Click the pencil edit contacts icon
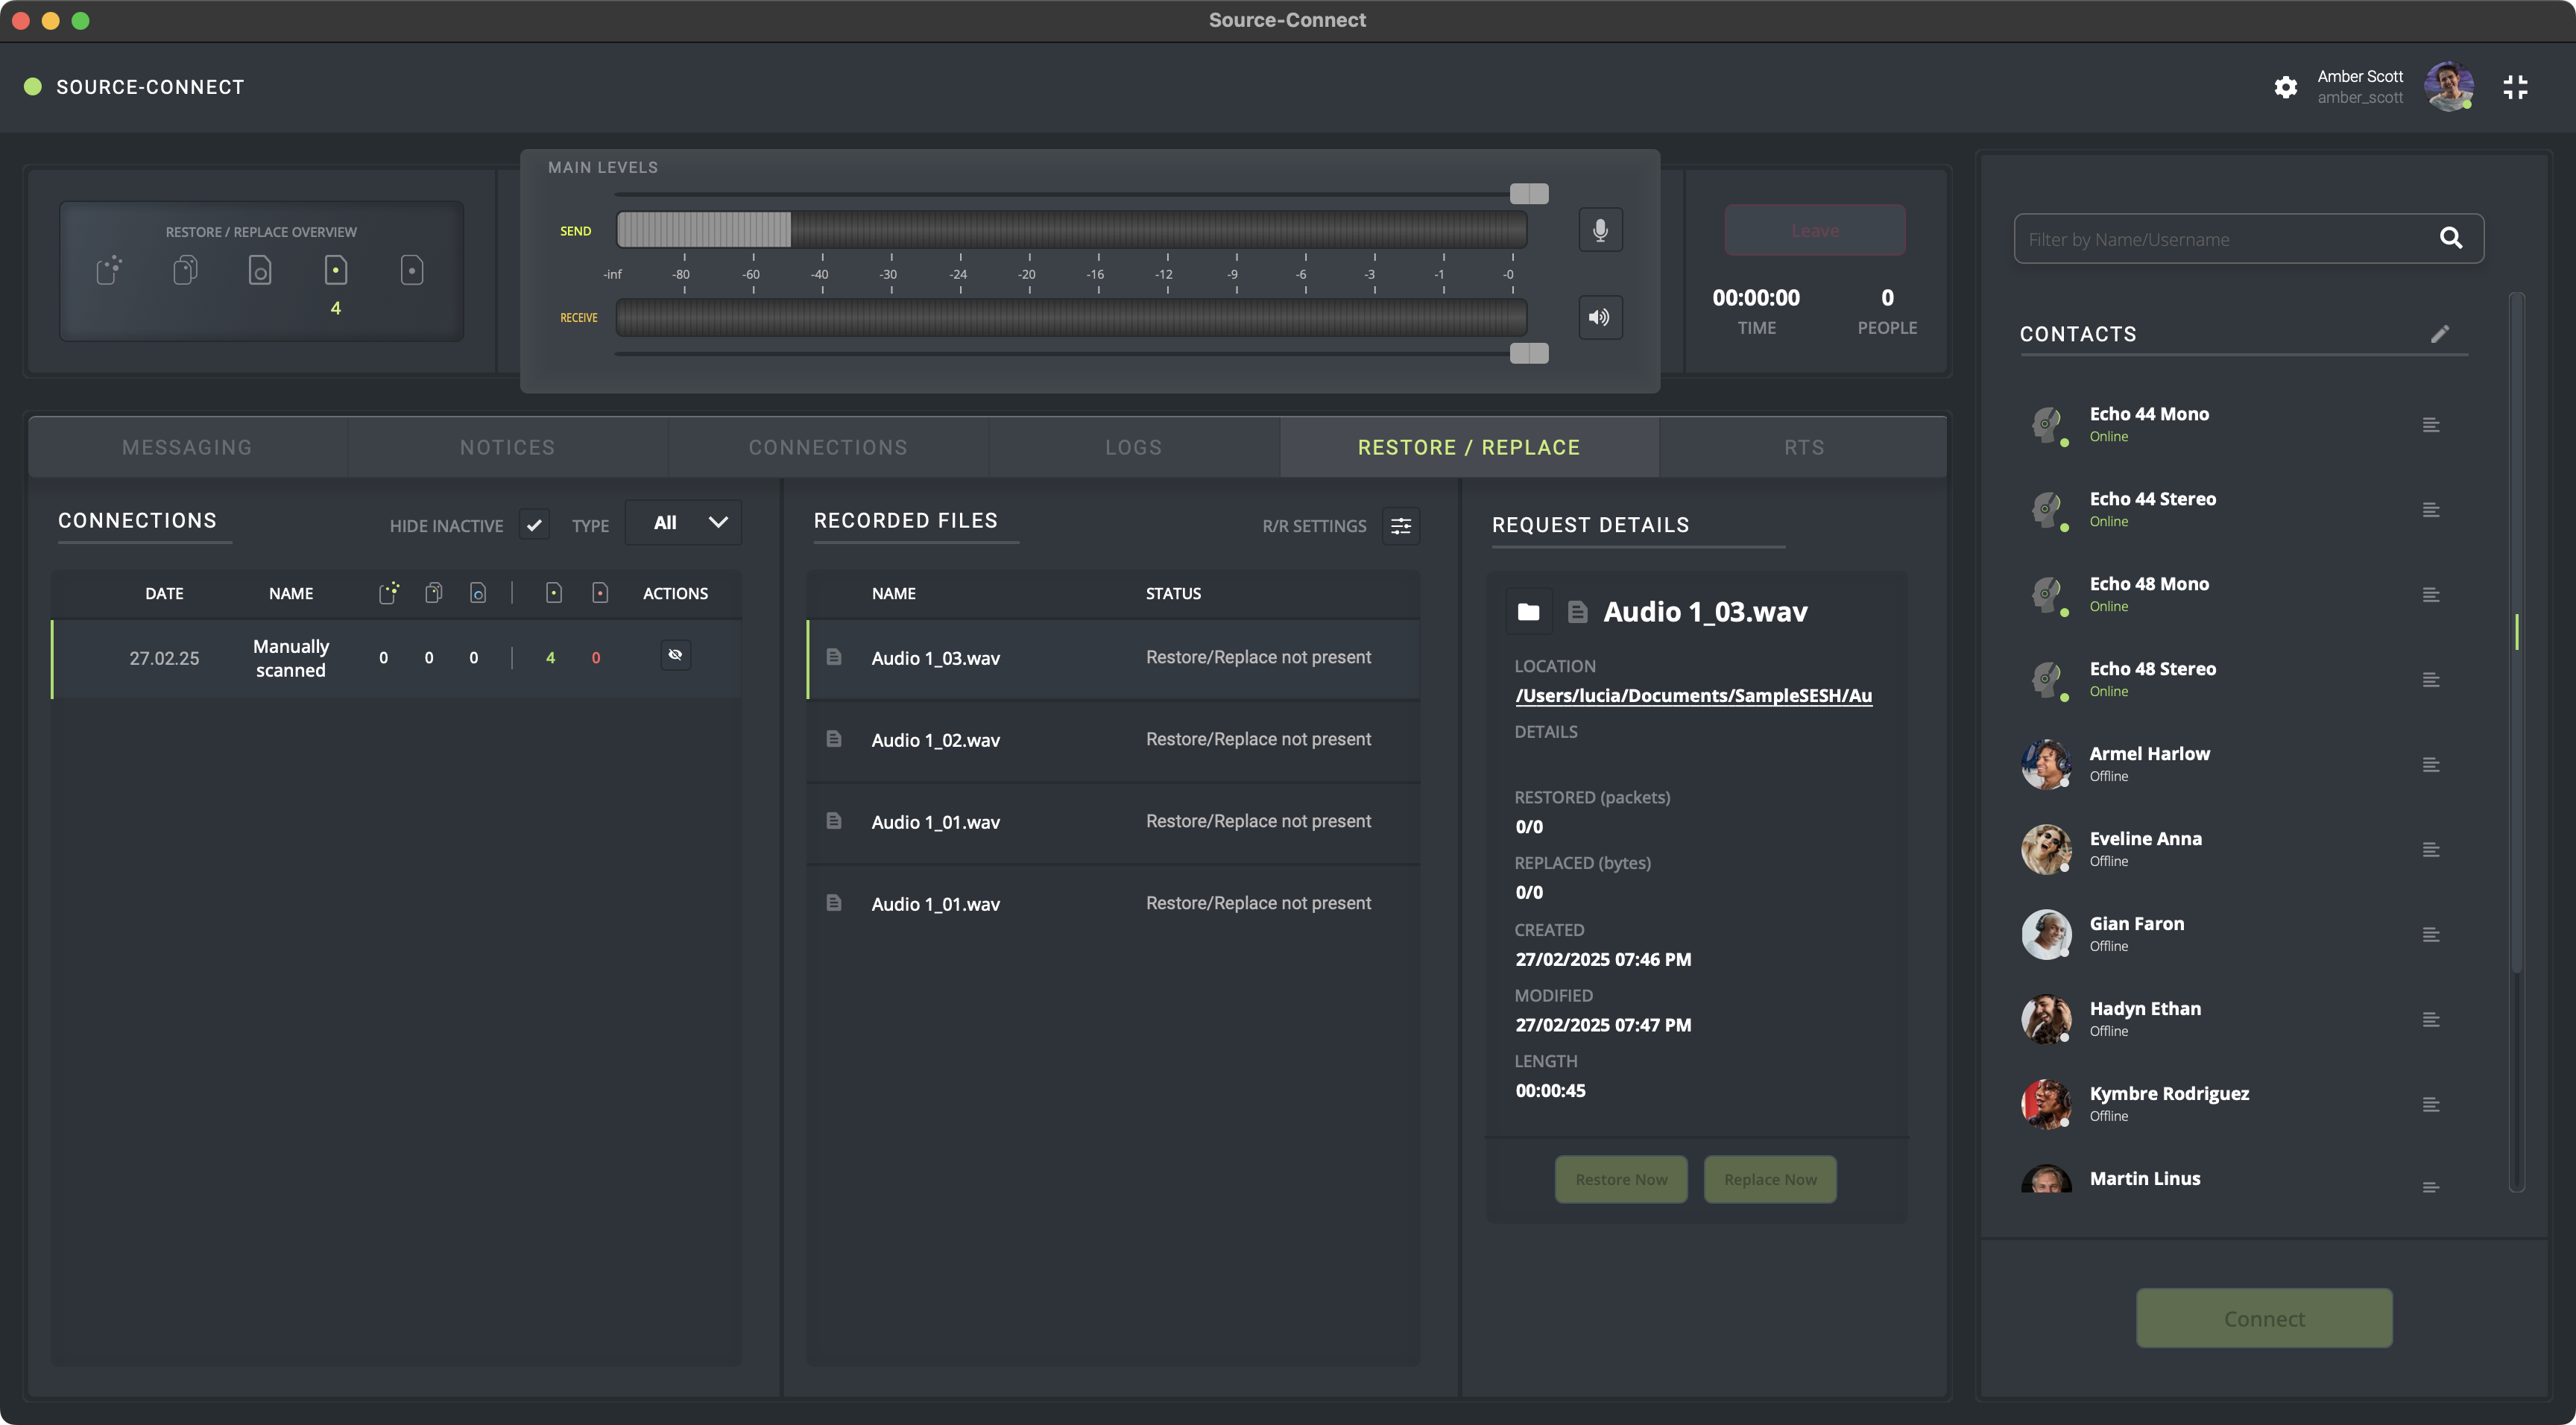 pyautogui.click(x=2440, y=334)
